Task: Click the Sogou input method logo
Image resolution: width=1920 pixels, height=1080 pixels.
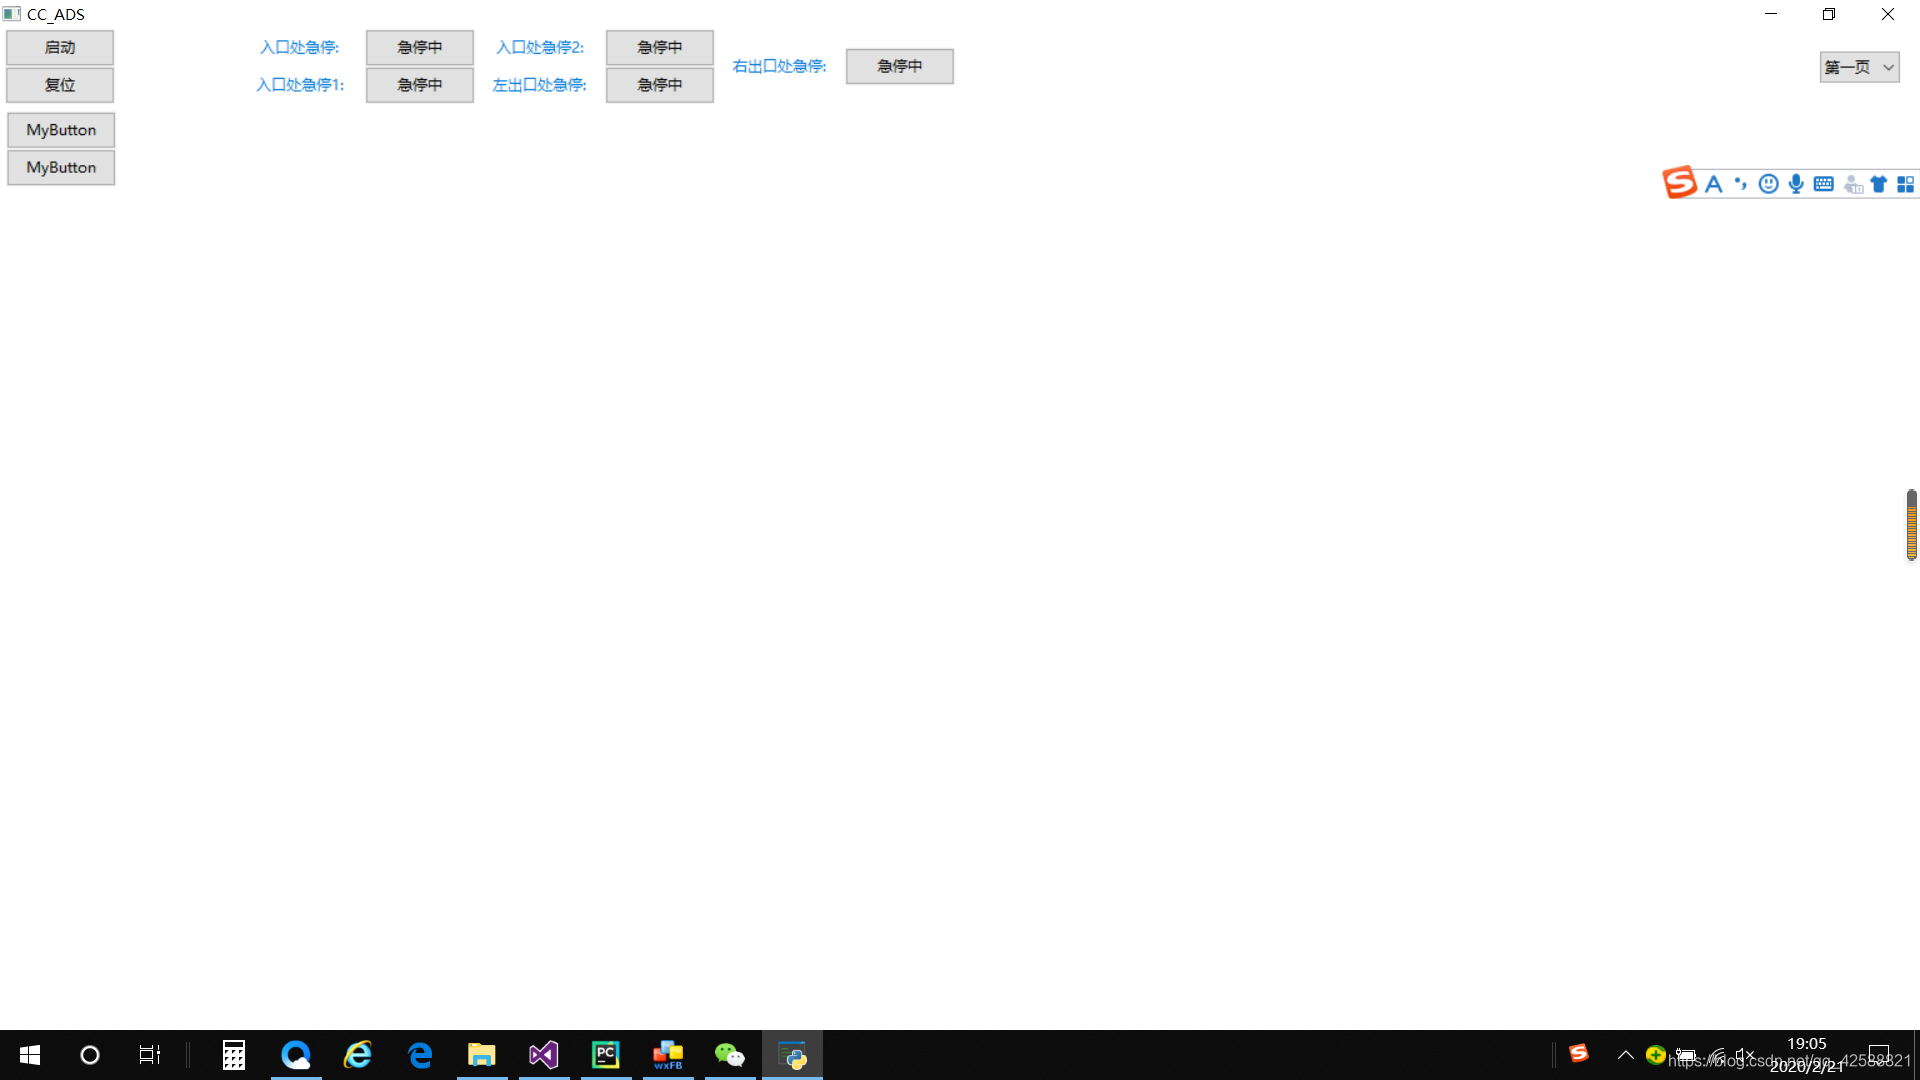Action: pos(1680,183)
